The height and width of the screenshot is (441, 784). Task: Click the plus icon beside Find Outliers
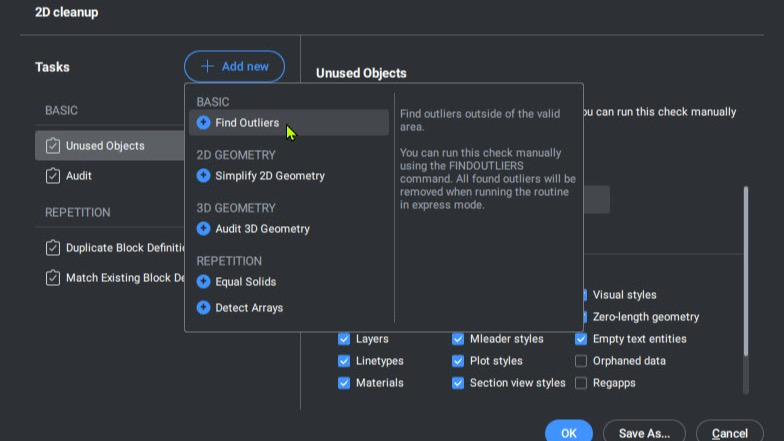pyautogui.click(x=204, y=122)
